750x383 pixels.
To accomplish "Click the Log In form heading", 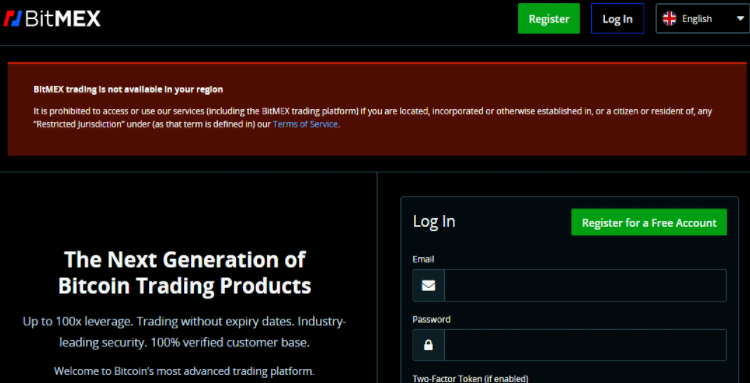I will (x=434, y=221).
